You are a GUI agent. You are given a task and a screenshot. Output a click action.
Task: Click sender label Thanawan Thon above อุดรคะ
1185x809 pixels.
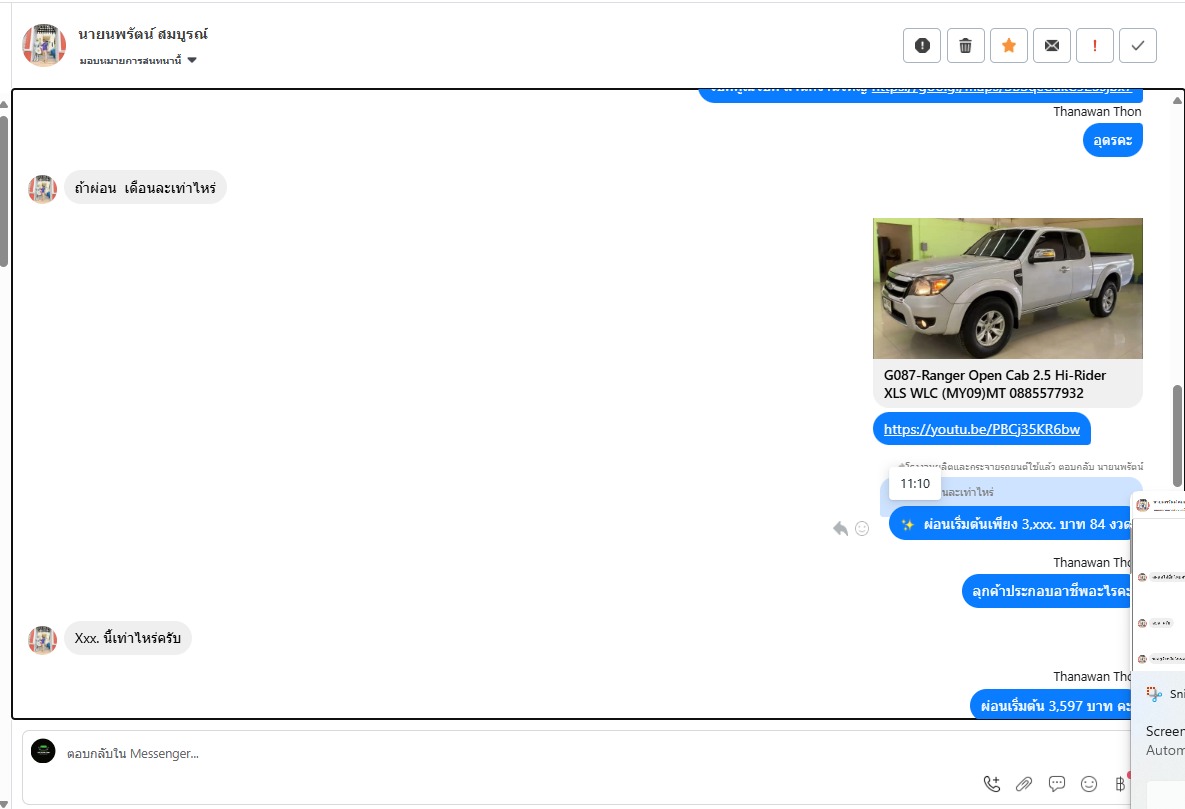[1097, 111]
